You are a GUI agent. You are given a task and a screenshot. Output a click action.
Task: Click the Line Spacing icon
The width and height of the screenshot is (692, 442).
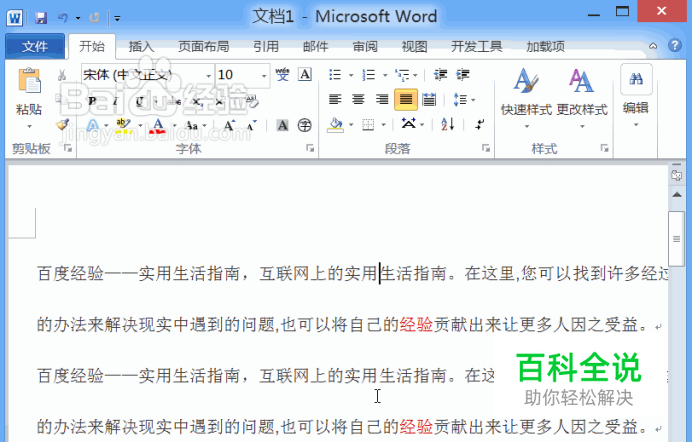pos(460,100)
